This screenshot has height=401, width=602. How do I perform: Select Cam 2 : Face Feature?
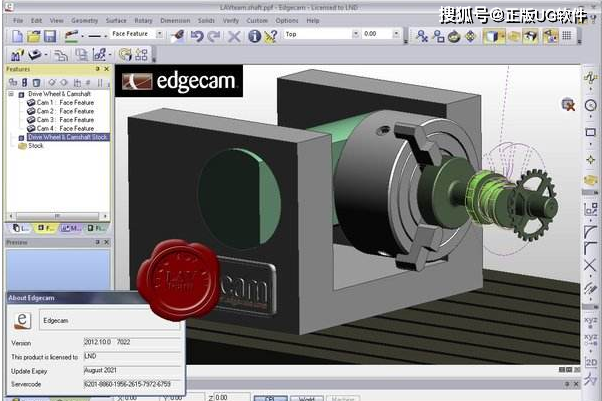[x=65, y=111]
